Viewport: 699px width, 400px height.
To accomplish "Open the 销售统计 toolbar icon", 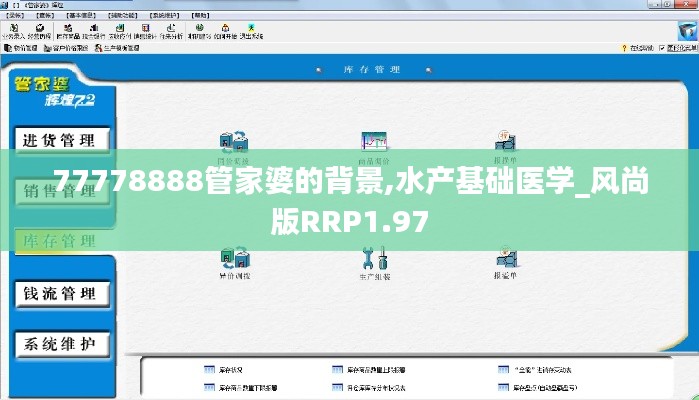I will (x=145, y=31).
